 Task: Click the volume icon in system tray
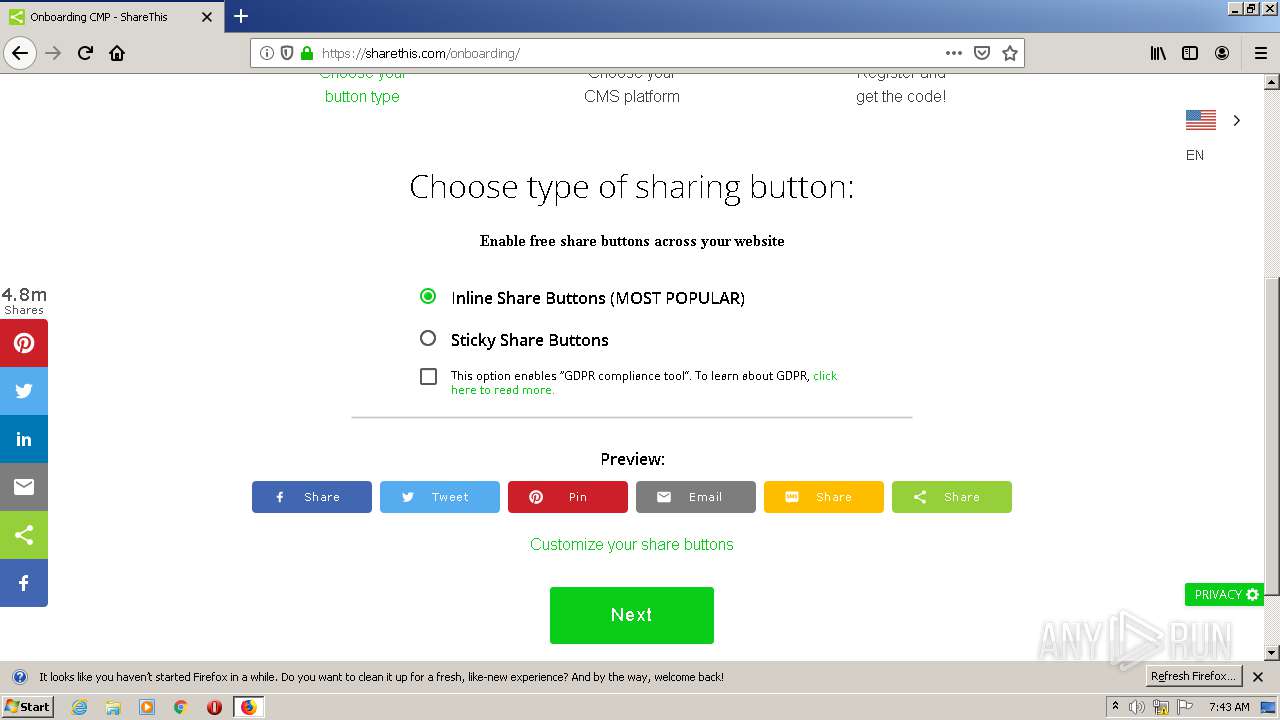tap(1136, 707)
